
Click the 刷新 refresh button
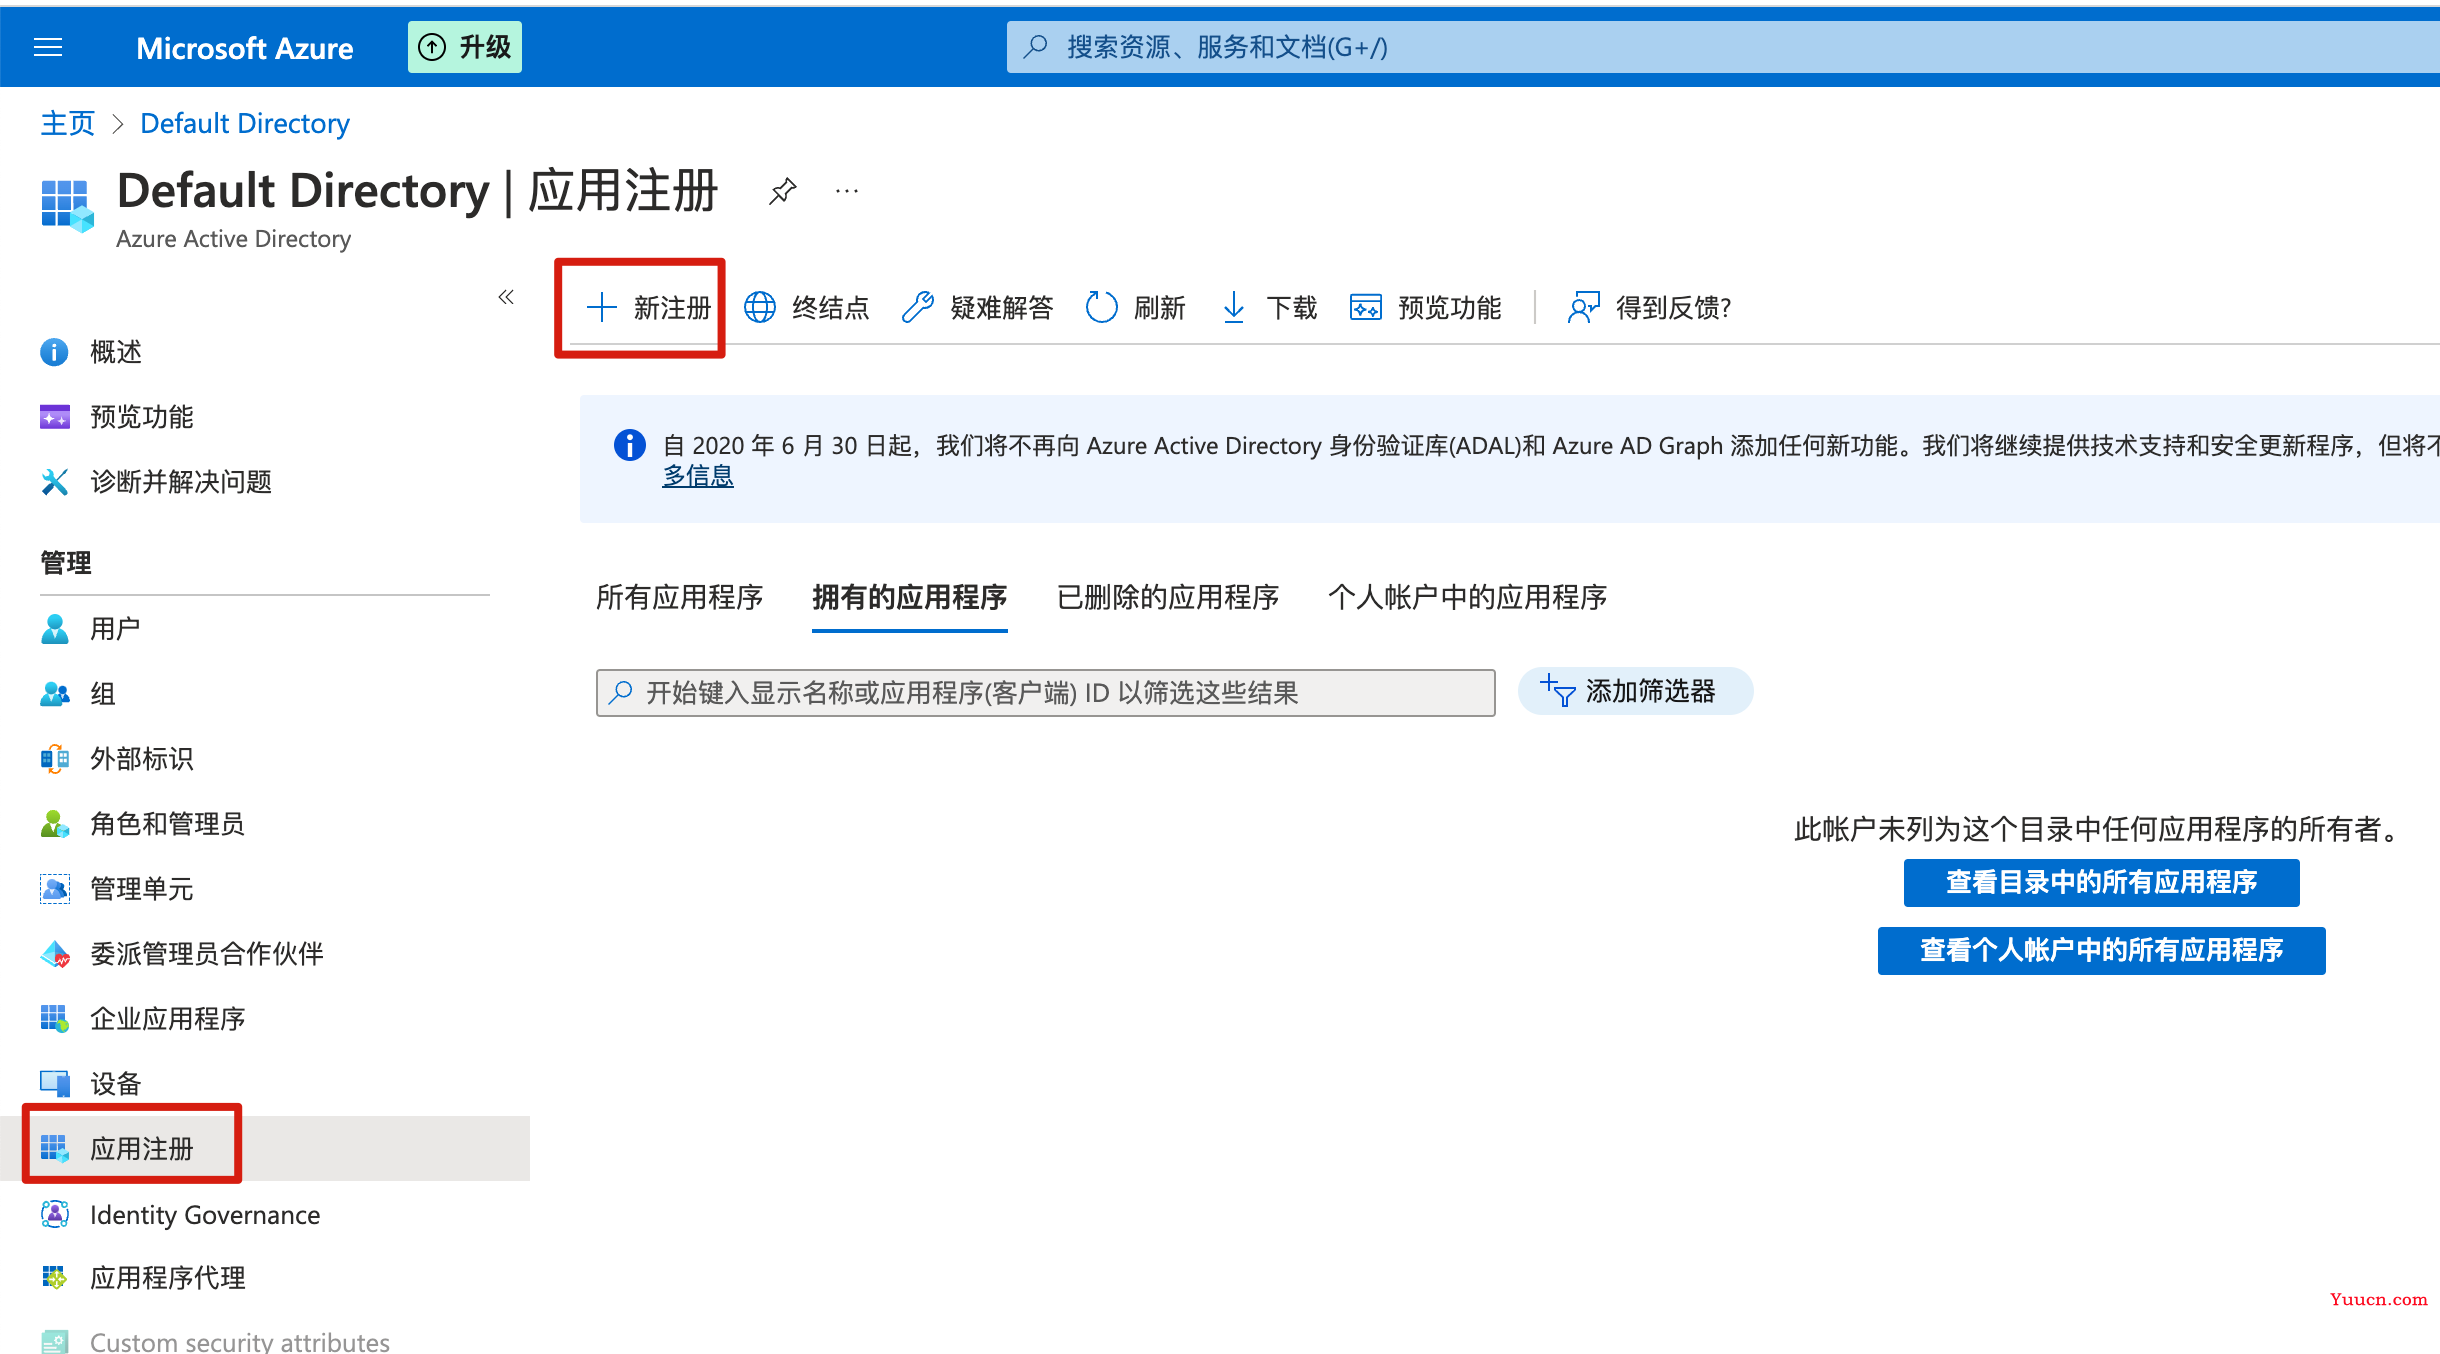[1136, 307]
